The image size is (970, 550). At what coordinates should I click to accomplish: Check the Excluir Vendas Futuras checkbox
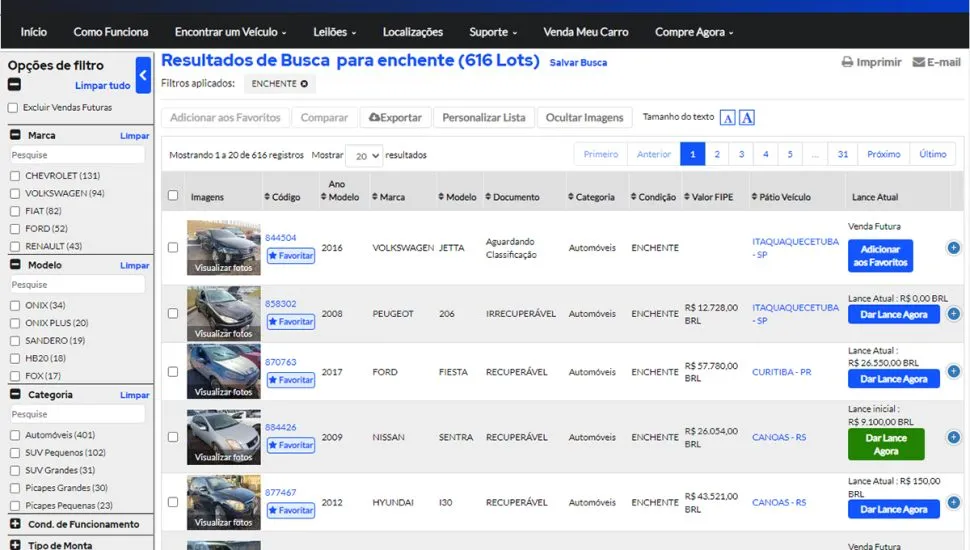coord(13,108)
